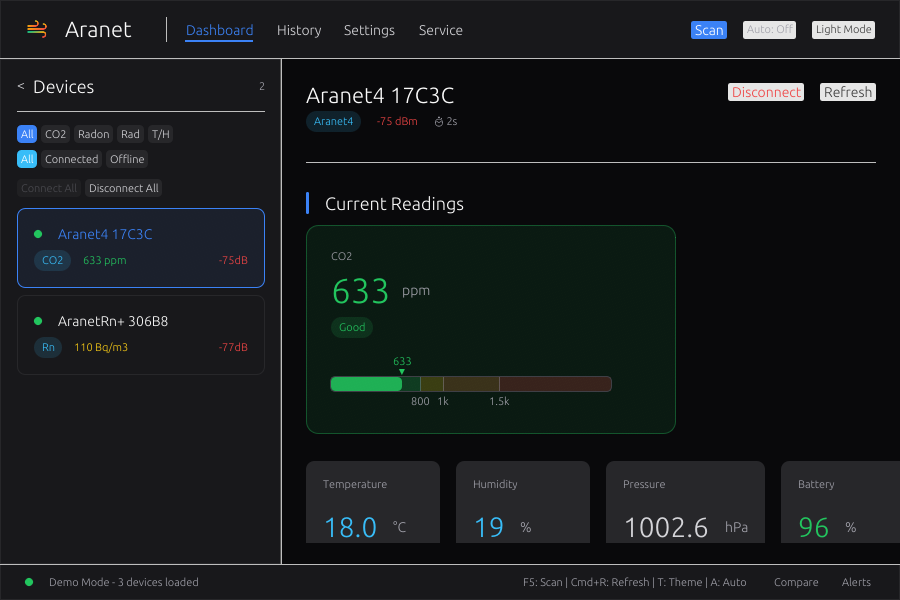Open the History tab
The height and width of the screenshot is (600, 900).
pyautogui.click(x=299, y=30)
